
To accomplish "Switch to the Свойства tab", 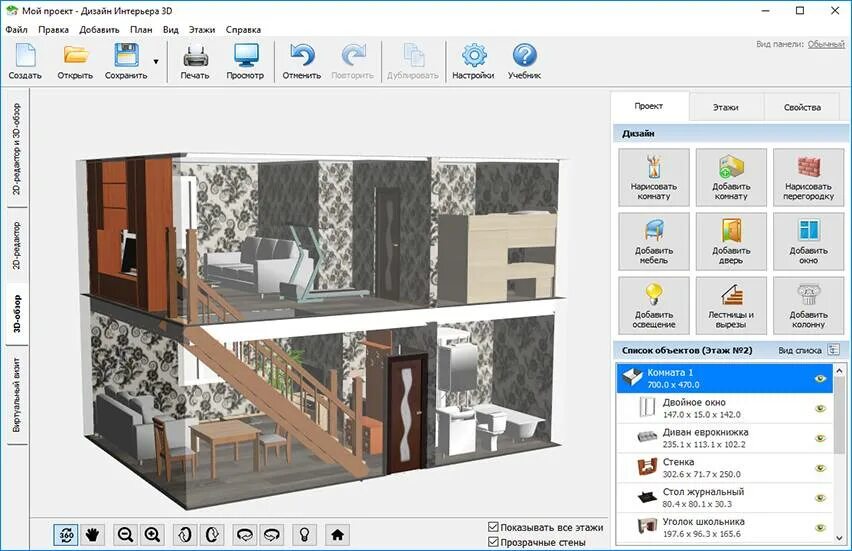I will [x=803, y=107].
